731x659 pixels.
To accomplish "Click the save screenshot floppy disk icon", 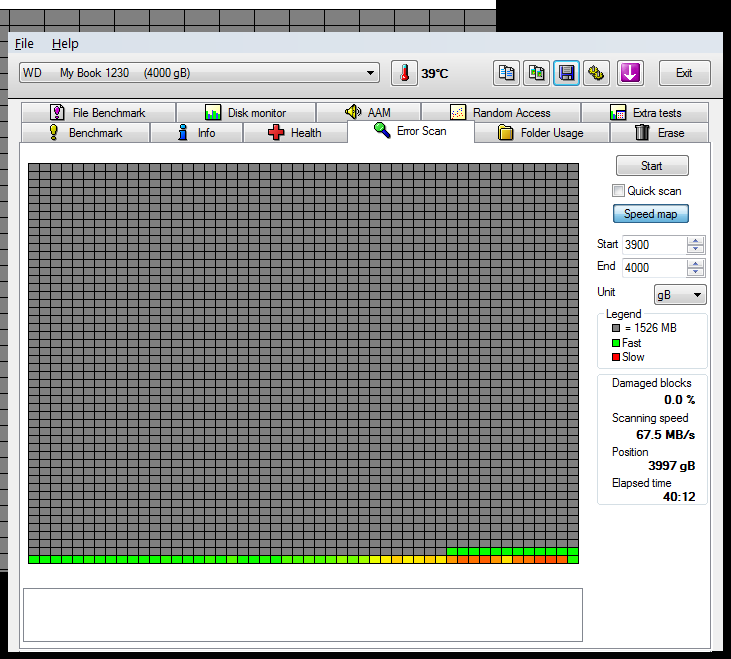I will [x=566, y=73].
